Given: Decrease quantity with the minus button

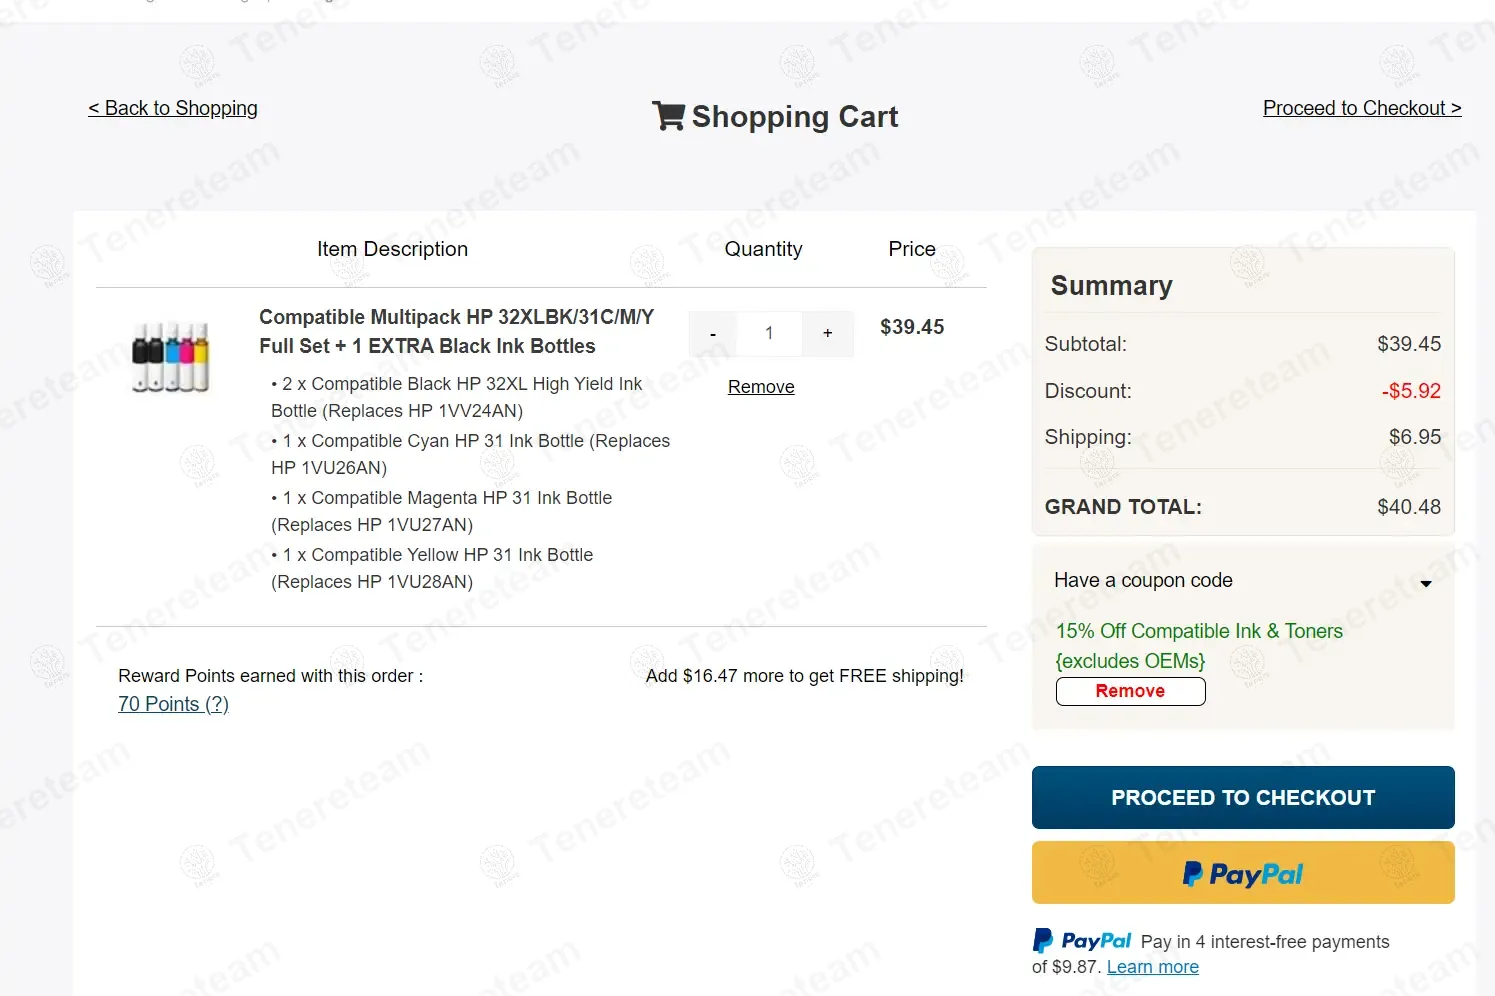Looking at the screenshot, I should click(713, 334).
